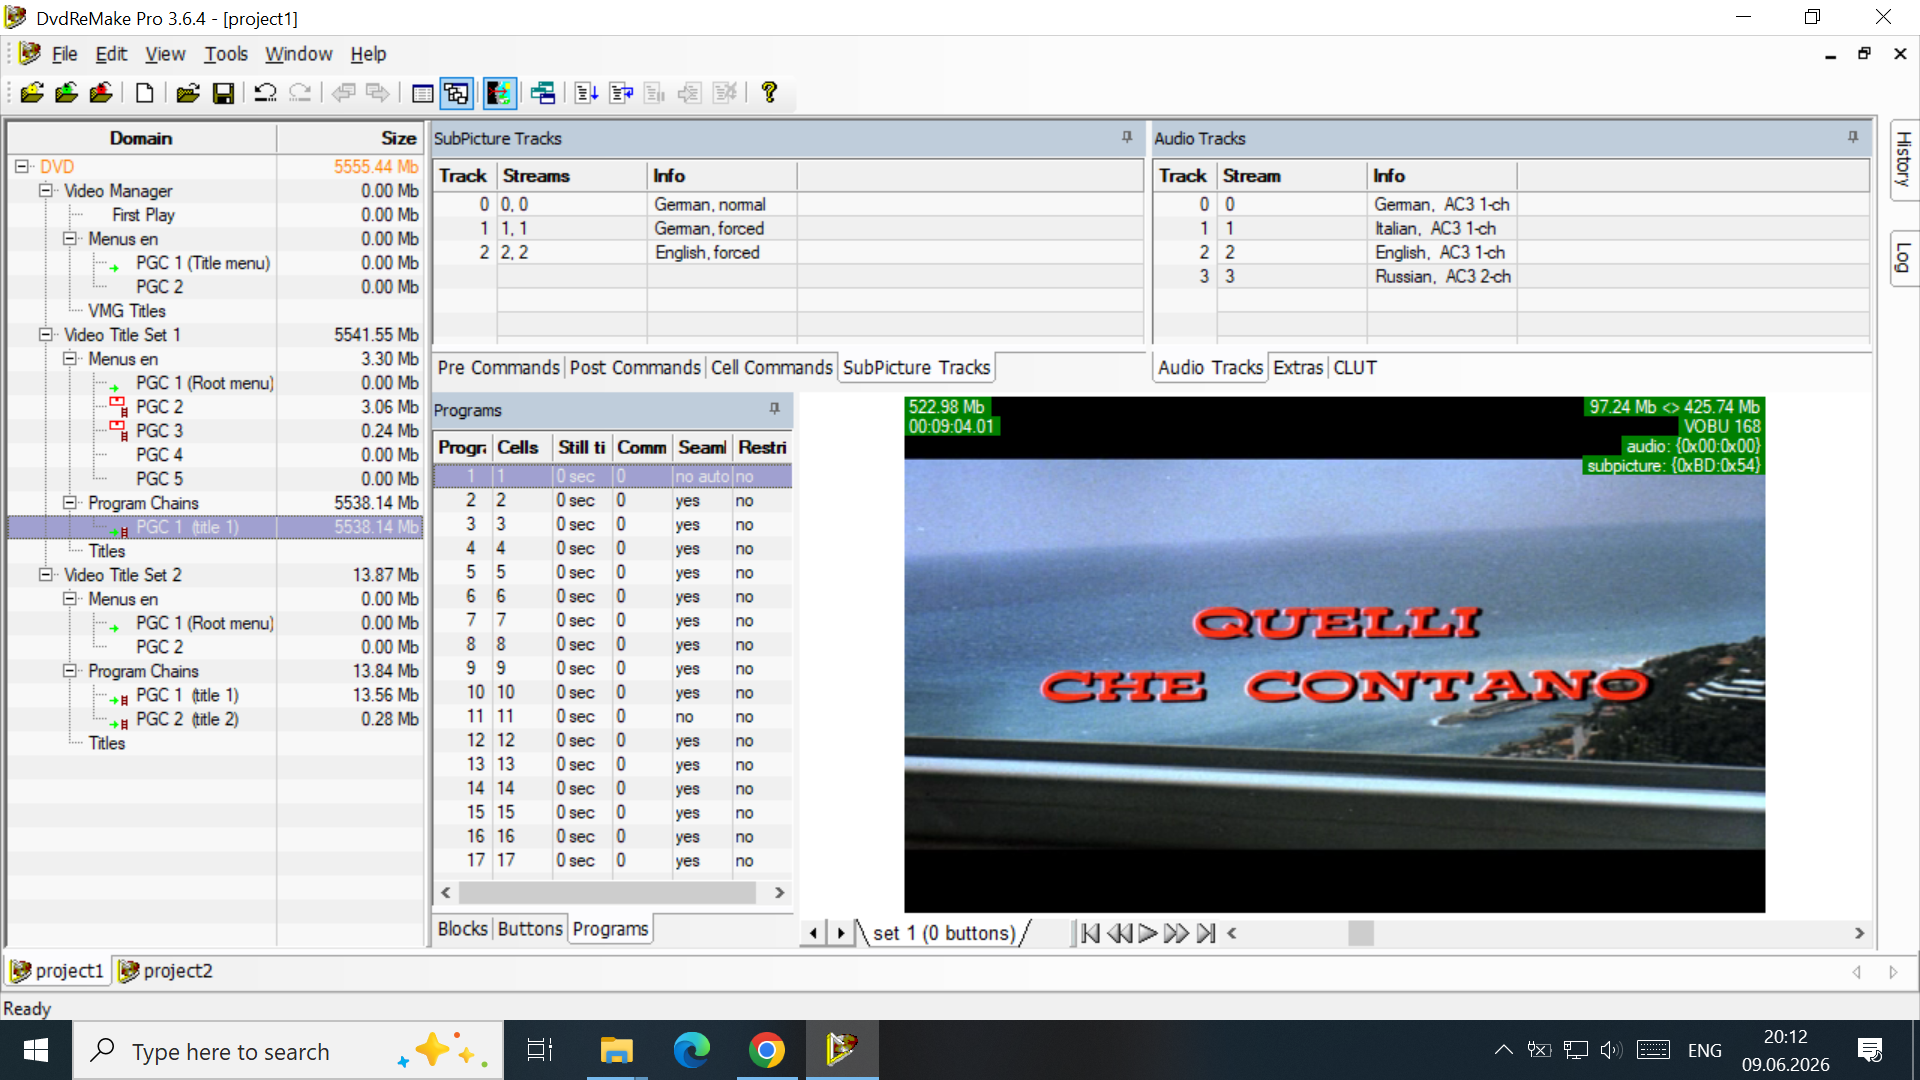Click the list view window toolbar icon
The image size is (1920, 1080).
(x=422, y=93)
